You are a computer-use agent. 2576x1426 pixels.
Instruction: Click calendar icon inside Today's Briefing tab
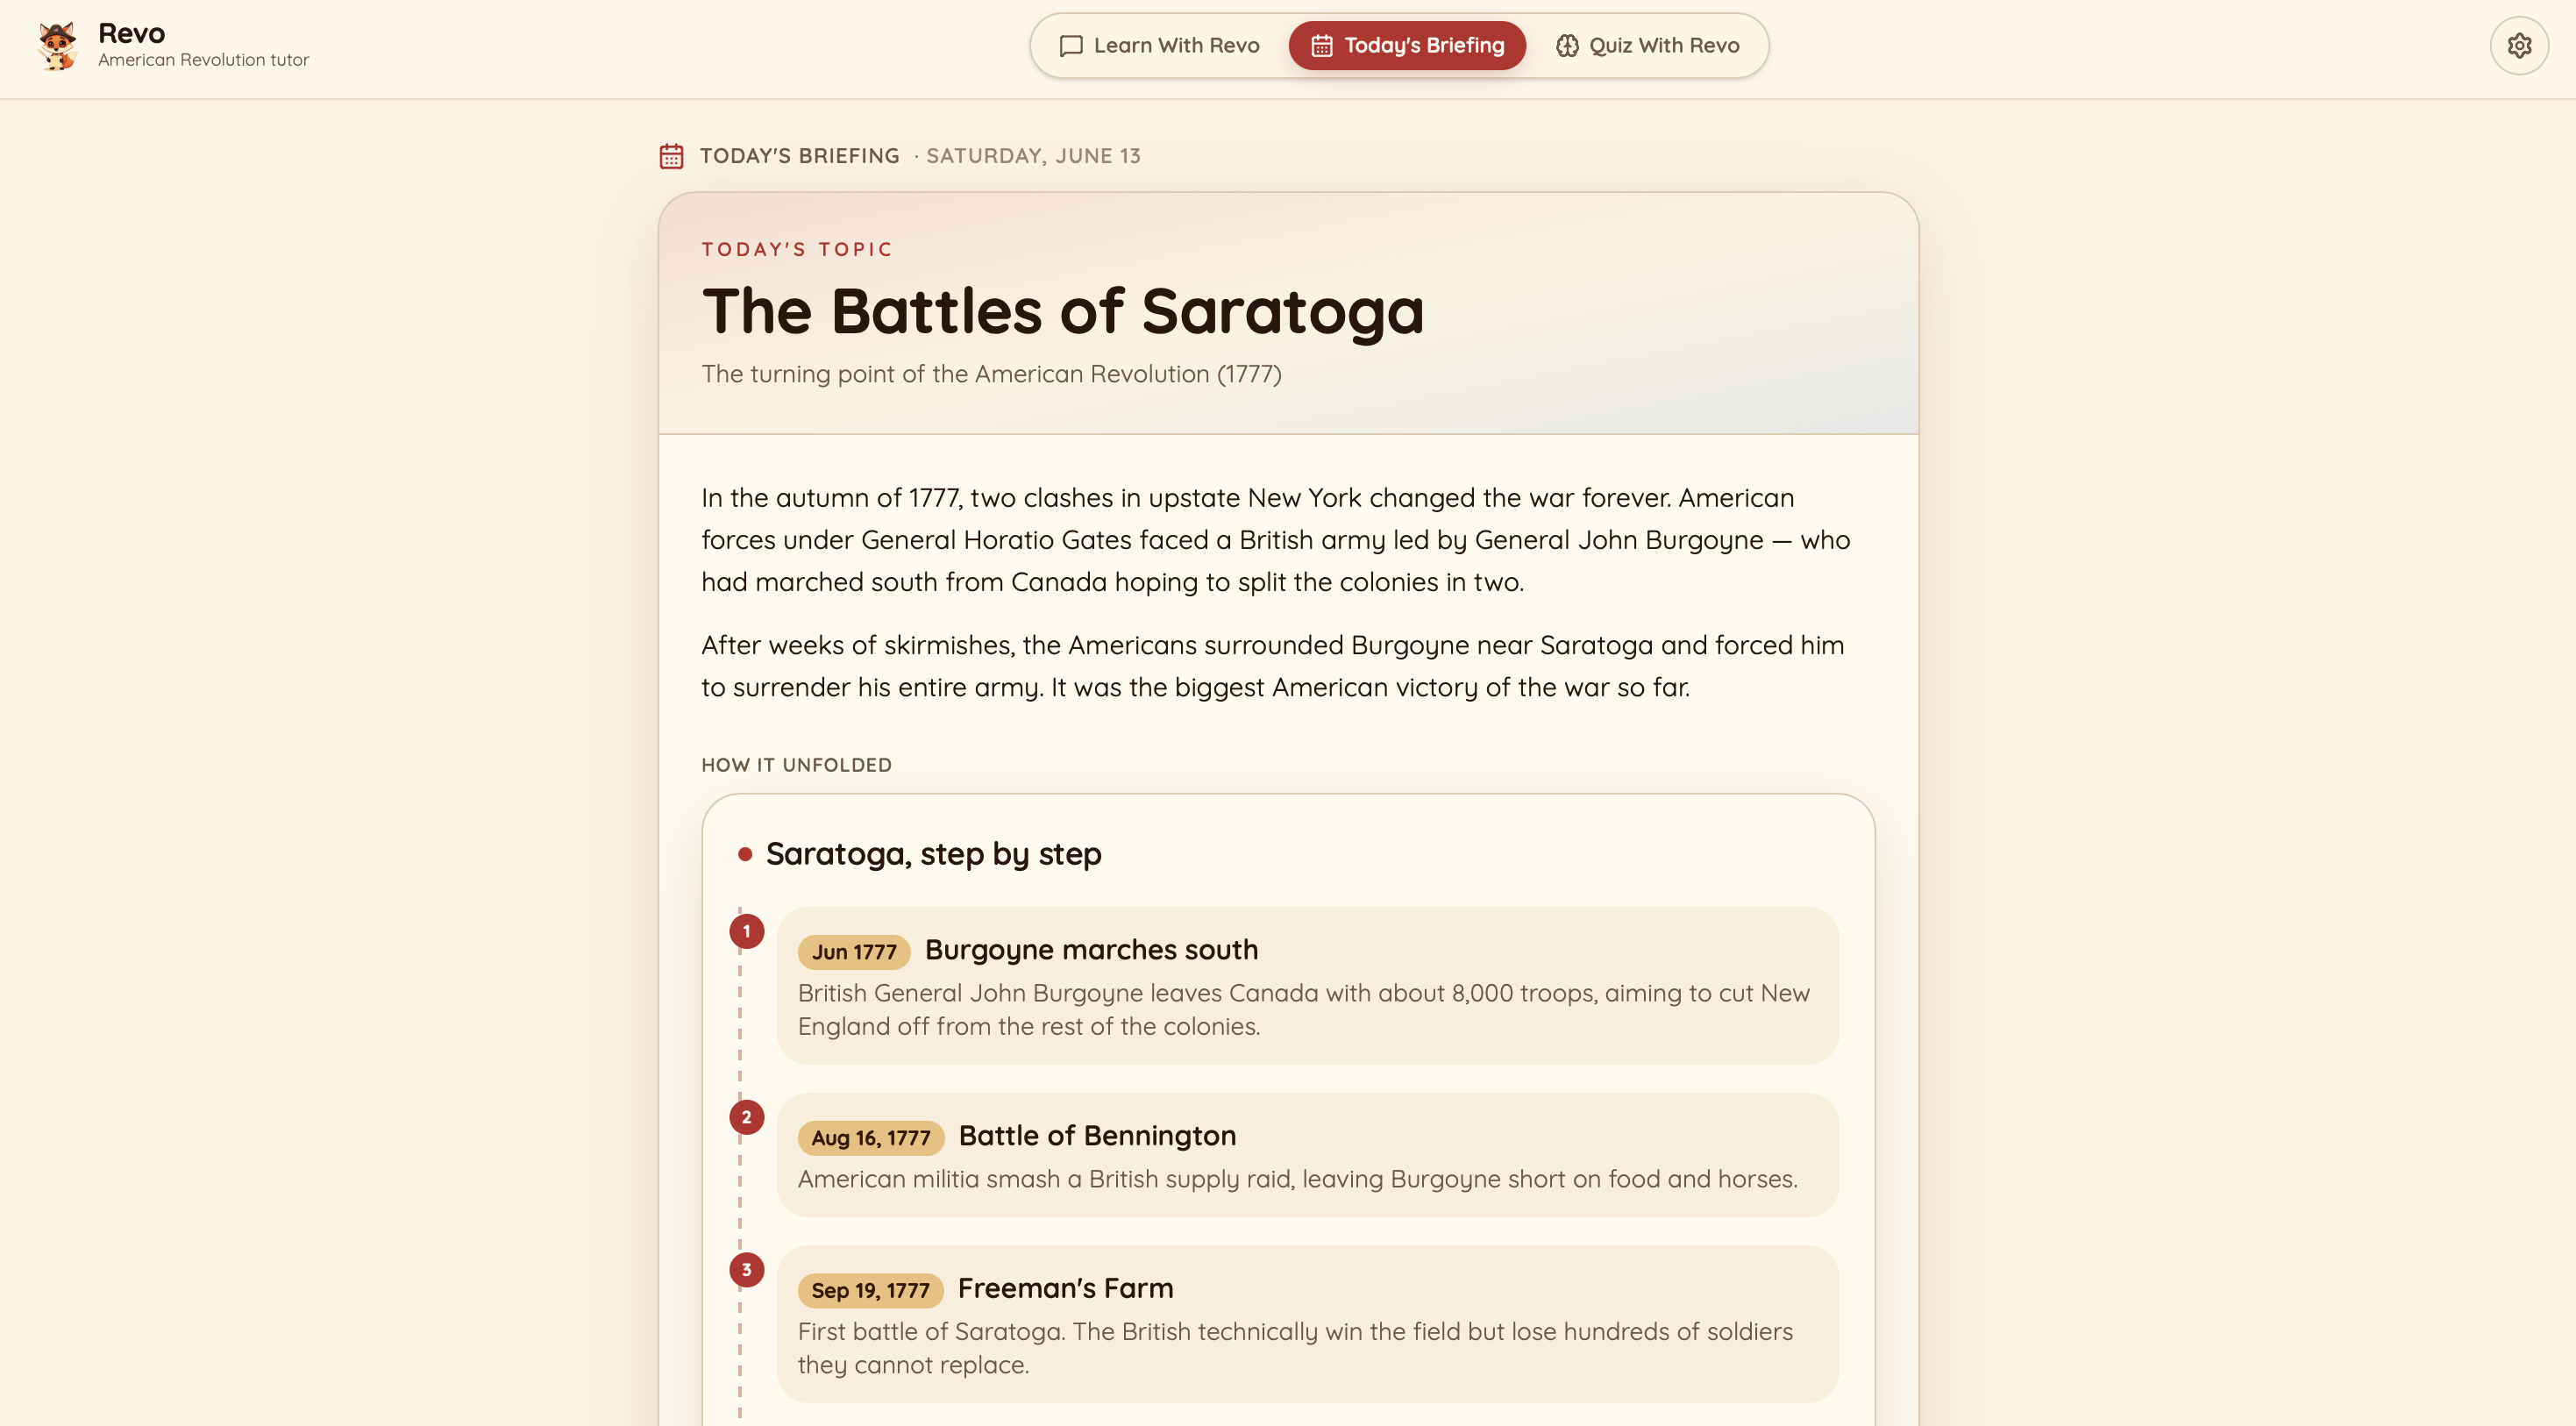tap(1322, 46)
